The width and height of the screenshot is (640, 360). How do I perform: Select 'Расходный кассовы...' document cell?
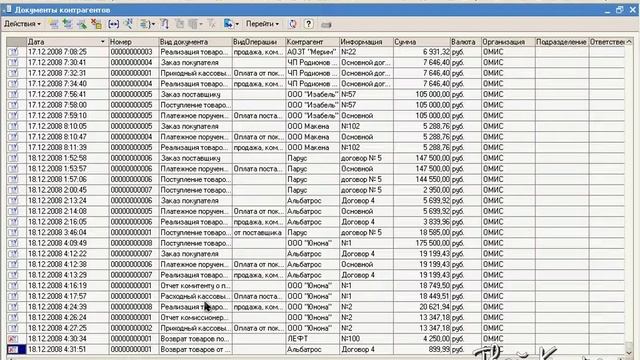coord(195,296)
